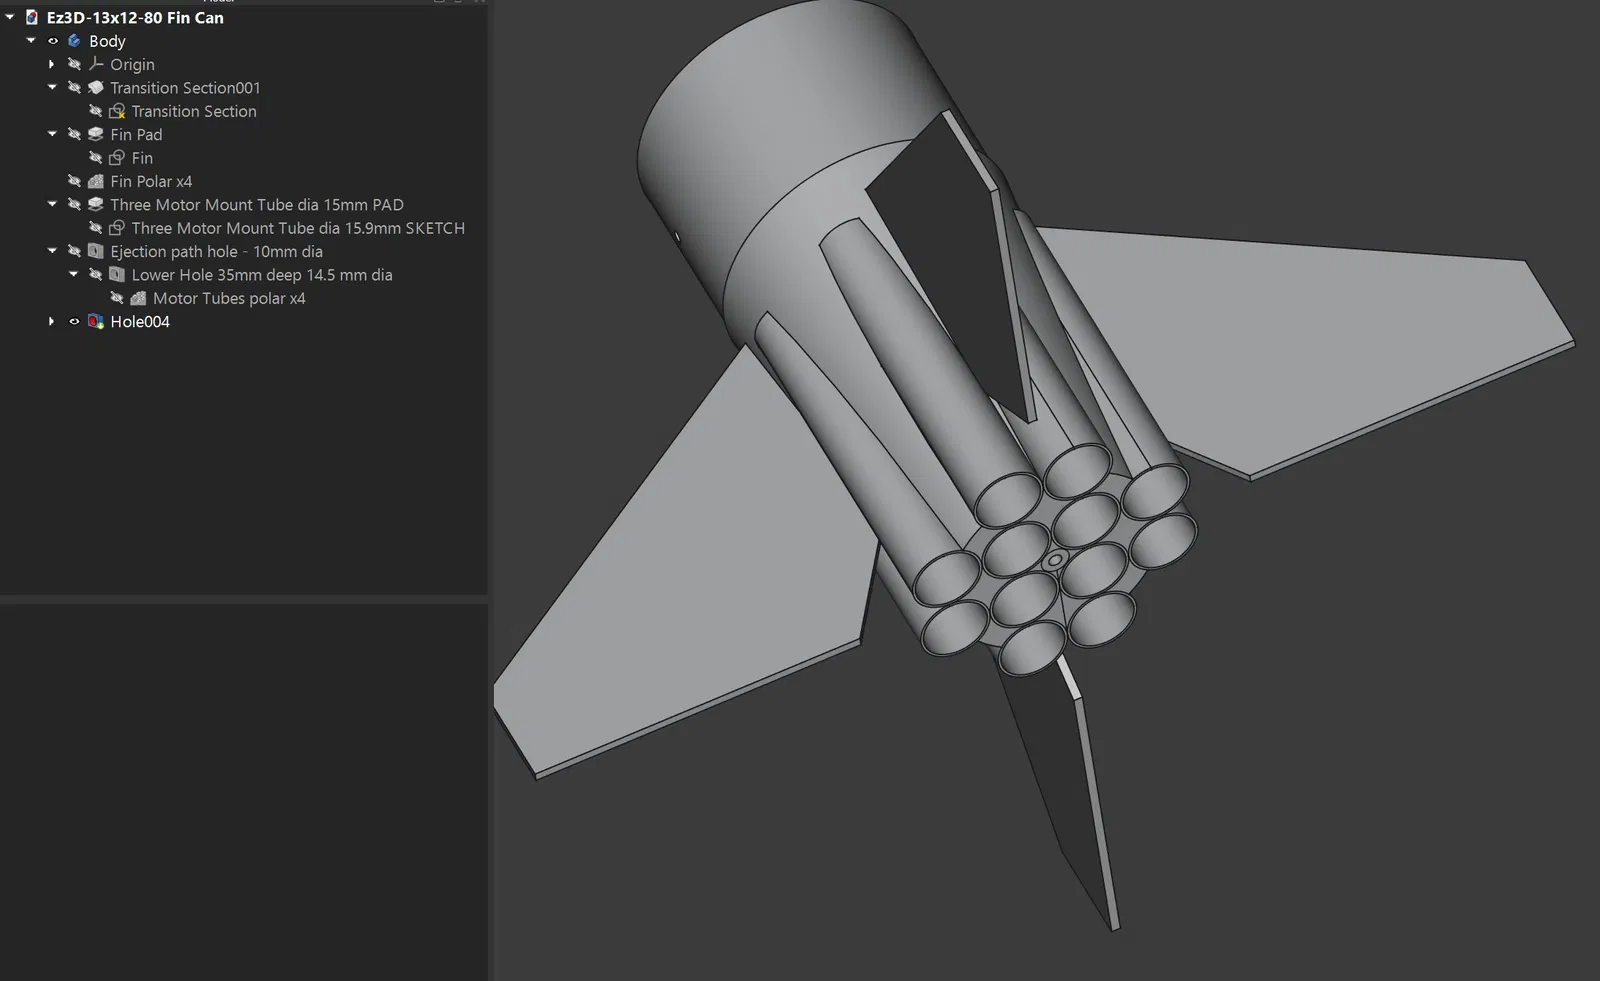Screen dimensions: 1600x981
Task: Click the Ez3D-13x12-80 Fin Can document icon
Action: tap(32, 17)
